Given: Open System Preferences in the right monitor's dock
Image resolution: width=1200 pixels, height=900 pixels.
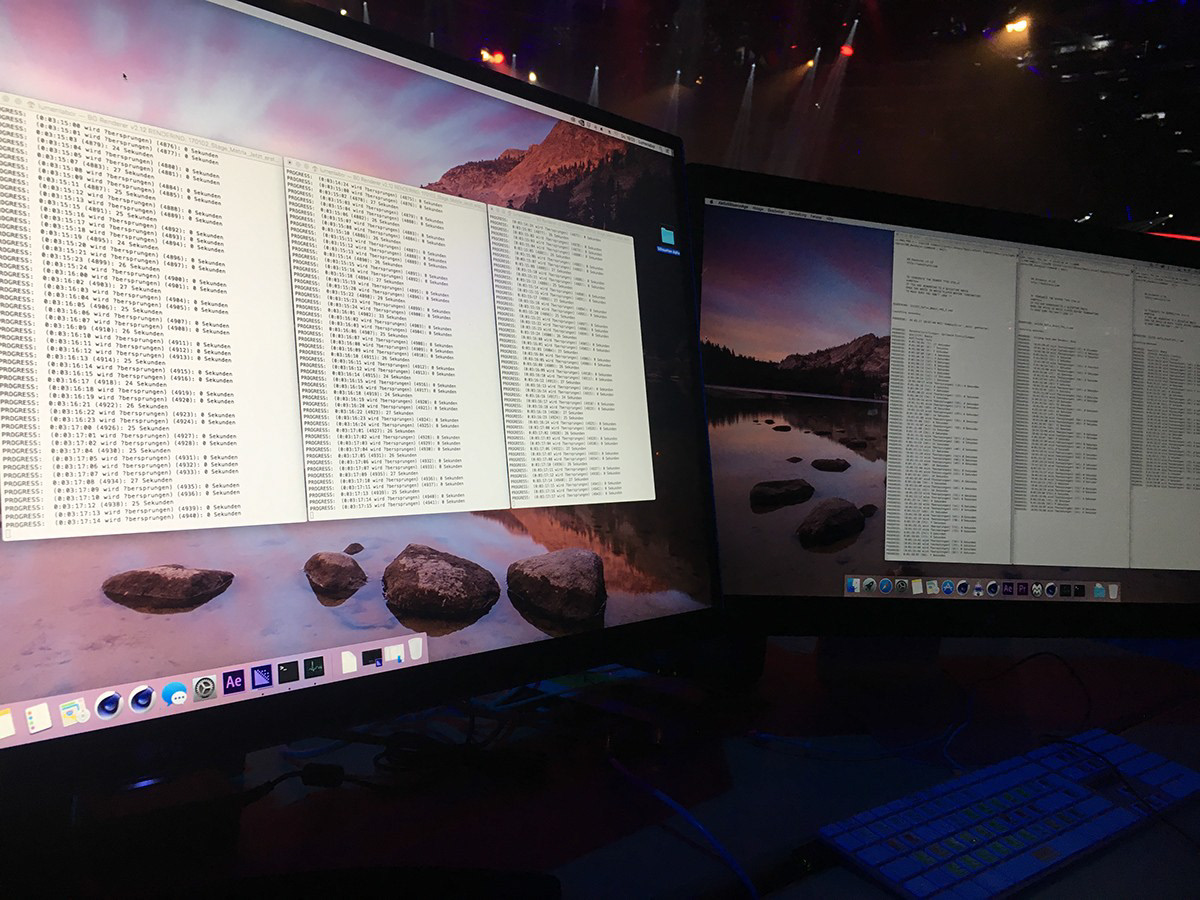Looking at the screenshot, I should [x=901, y=586].
